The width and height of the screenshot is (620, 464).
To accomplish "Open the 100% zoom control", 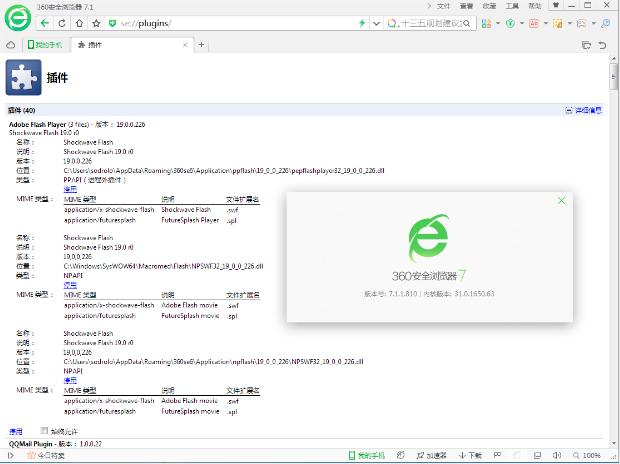I will coord(587,456).
